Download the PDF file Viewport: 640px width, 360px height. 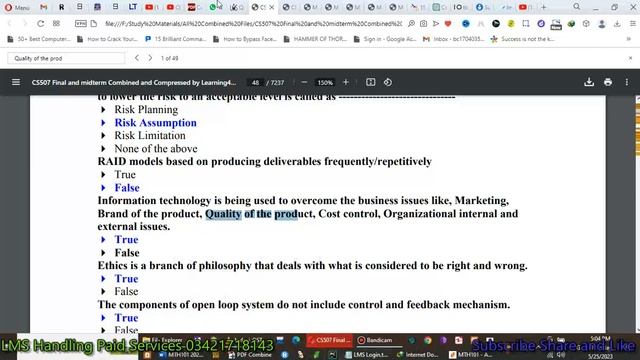pyautogui.click(x=589, y=82)
